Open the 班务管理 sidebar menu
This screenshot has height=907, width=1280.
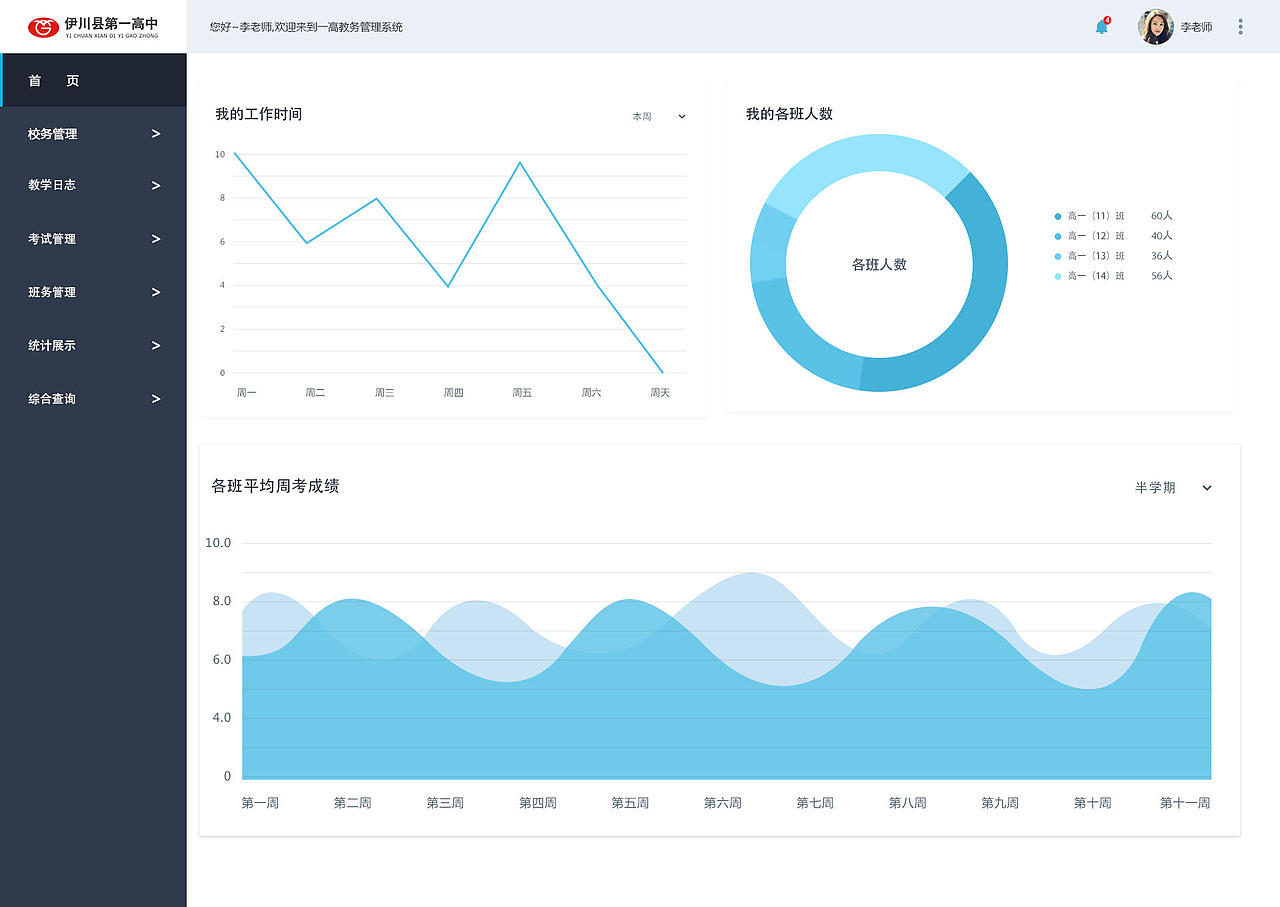[x=93, y=292]
